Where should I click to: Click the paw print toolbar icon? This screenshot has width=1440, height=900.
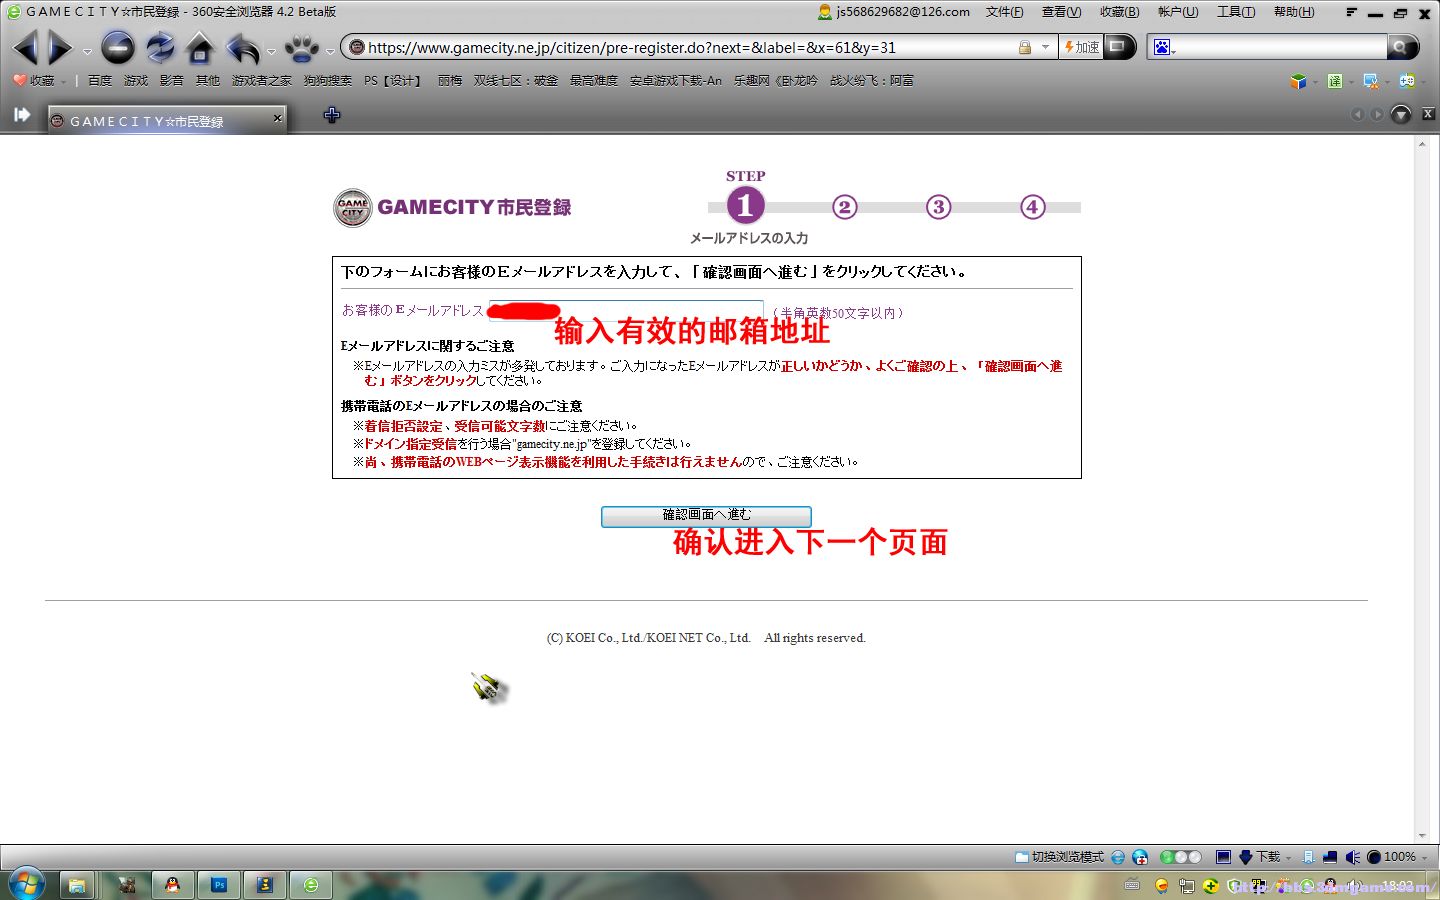tap(301, 47)
